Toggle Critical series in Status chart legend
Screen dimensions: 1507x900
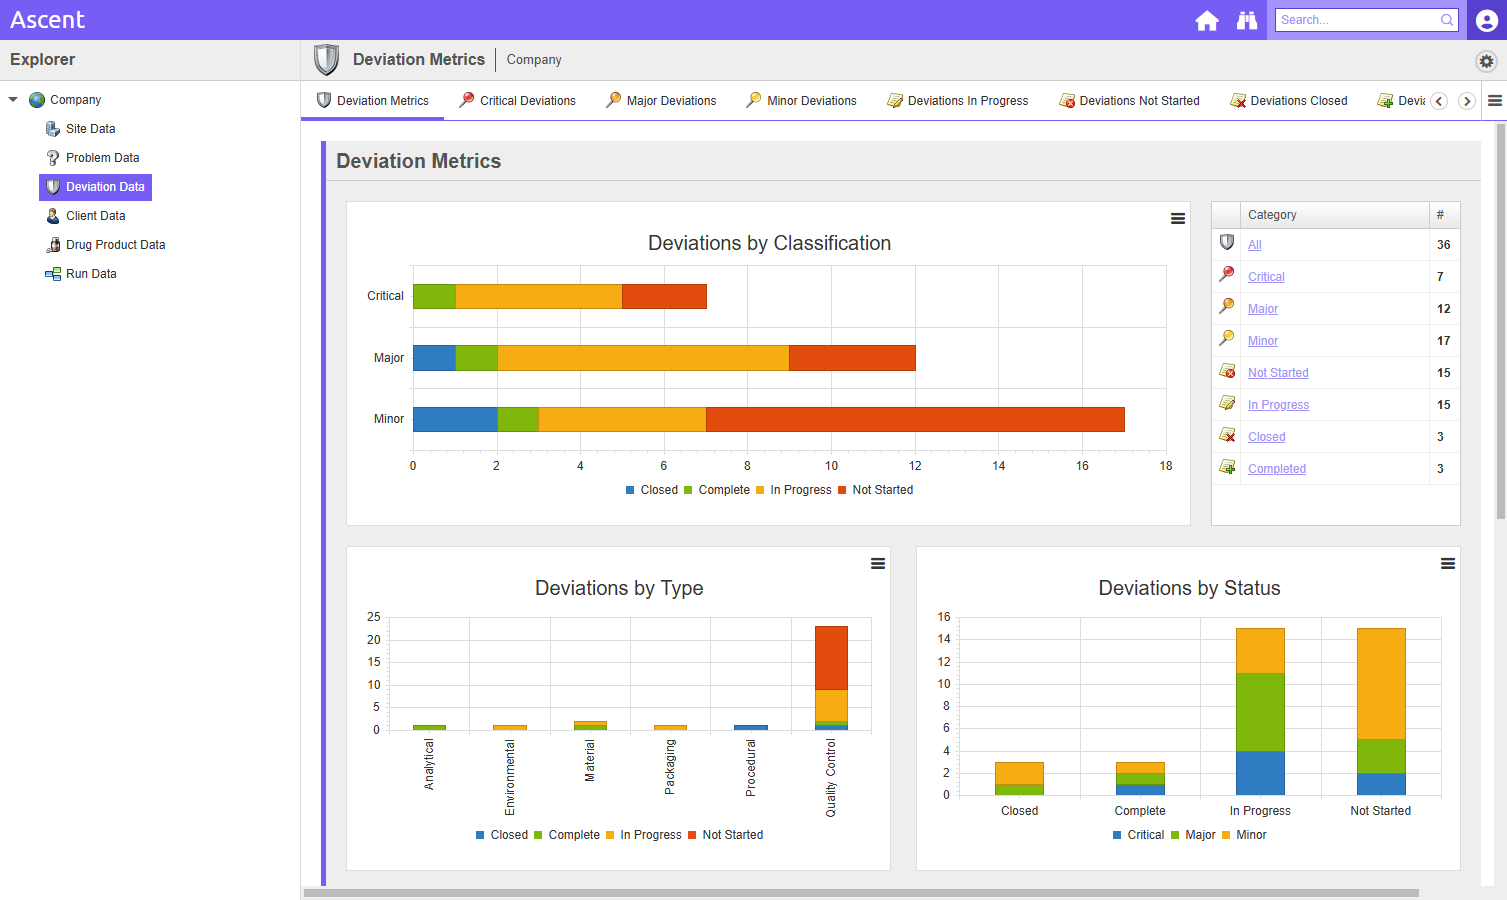pyautogui.click(x=1139, y=835)
